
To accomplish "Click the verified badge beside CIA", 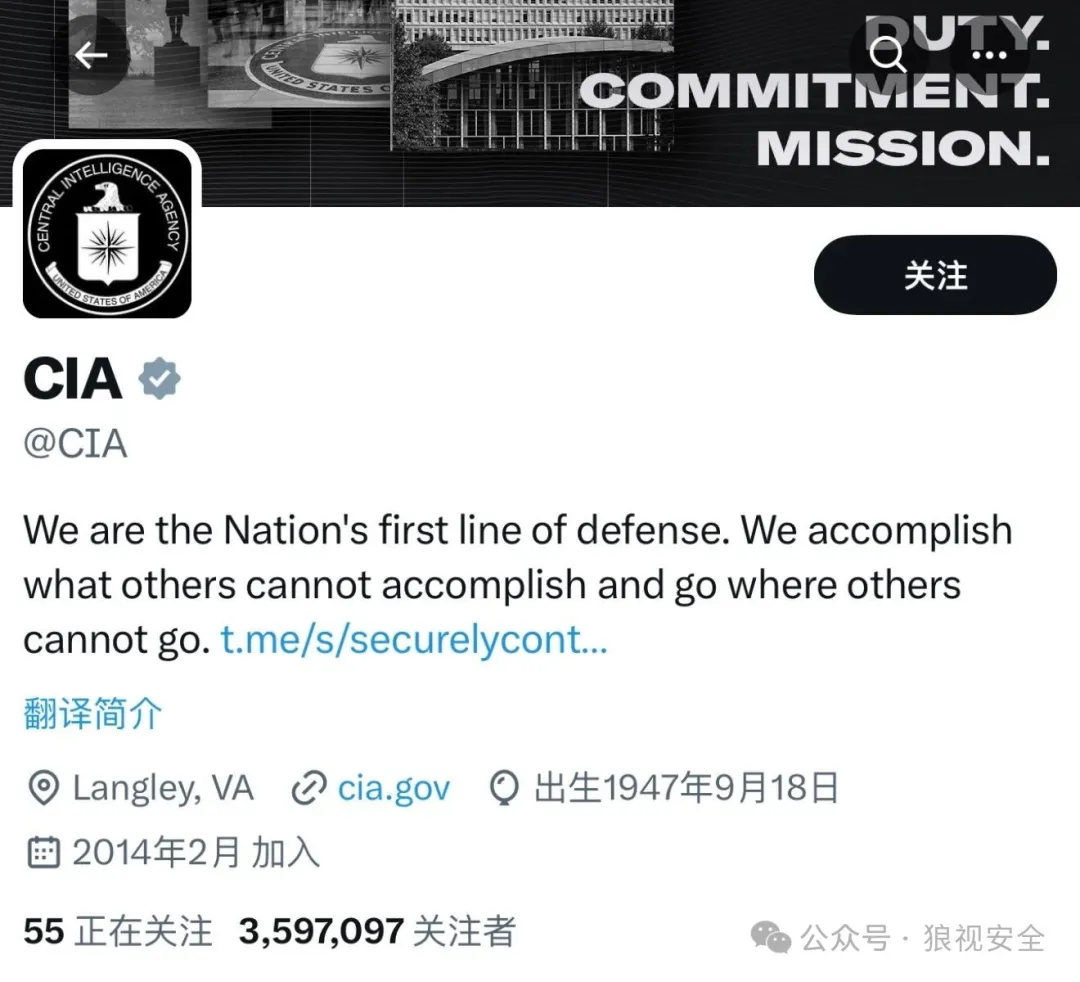I will click(158, 379).
